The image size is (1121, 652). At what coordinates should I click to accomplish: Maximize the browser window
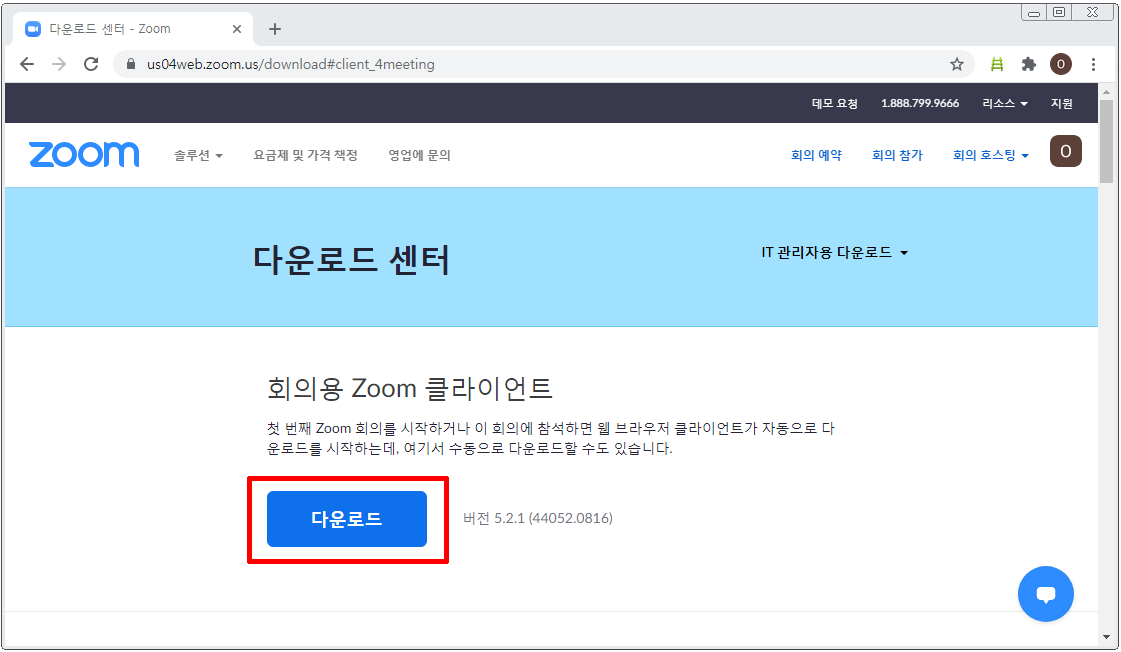pyautogui.click(x=1060, y=12)
